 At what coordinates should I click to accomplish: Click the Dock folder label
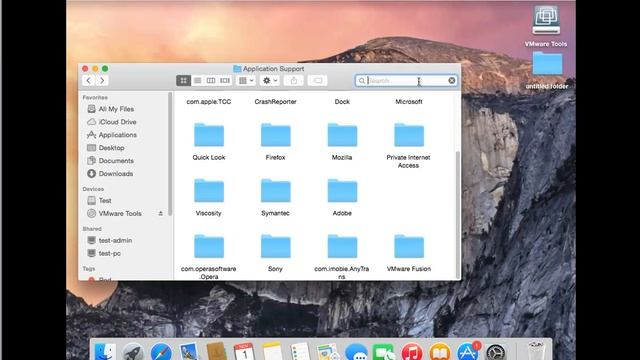pyautogui.click(x=342, y=102)
